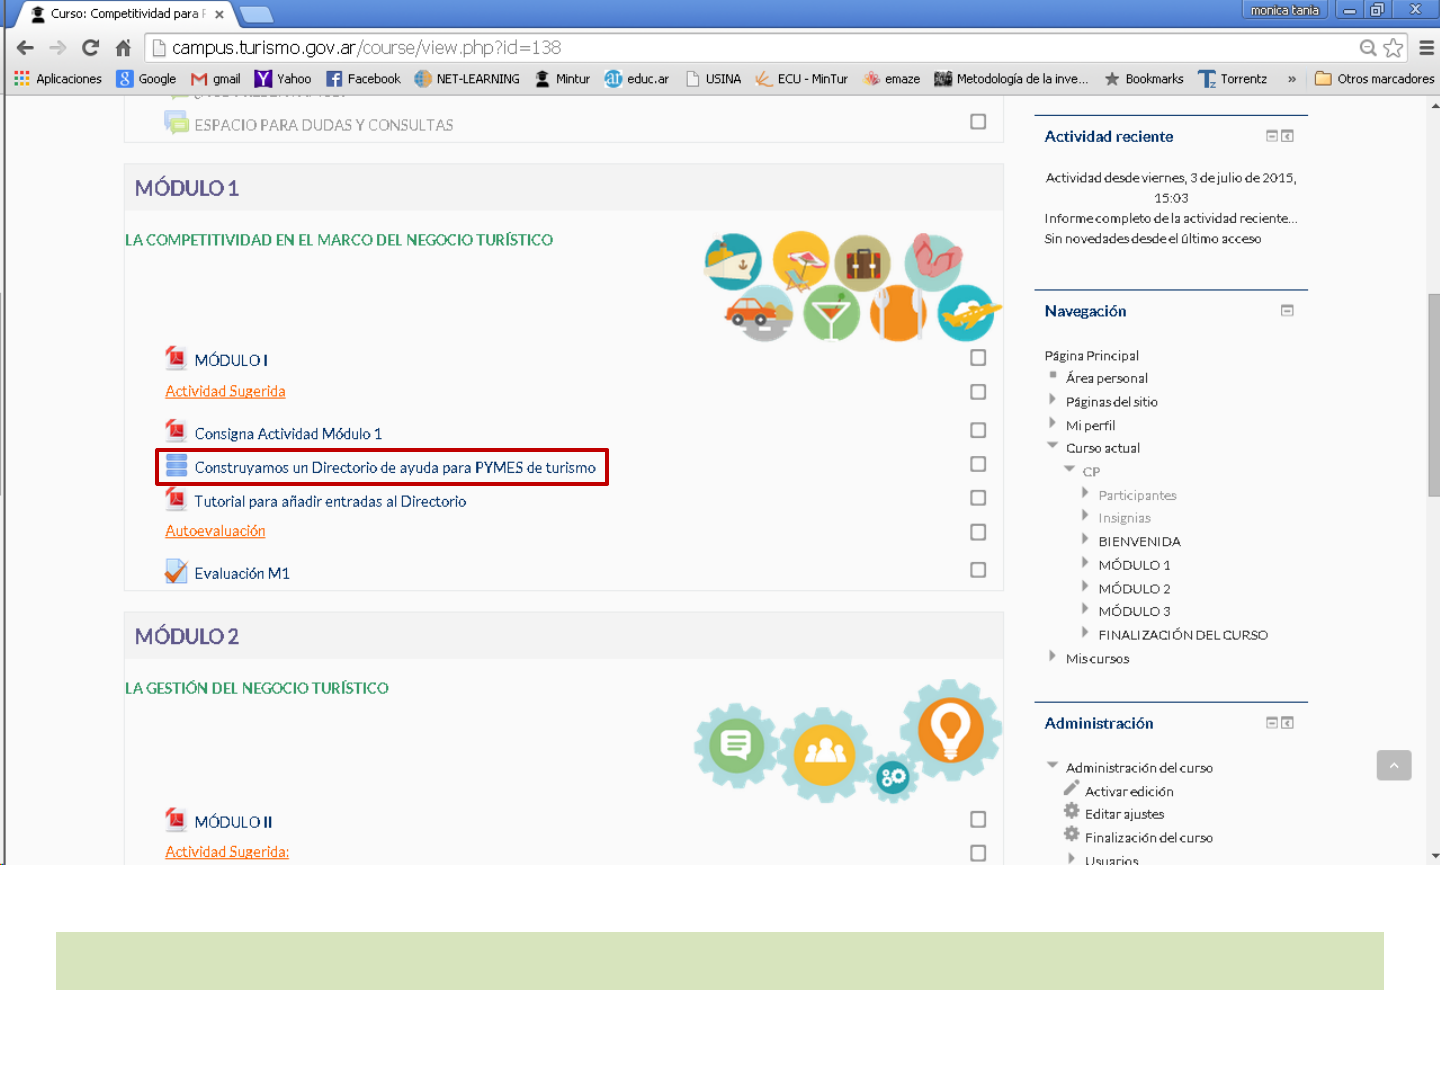Mark Evaluación M1 as completed
The height and width of the screenshot is (1080, 1440).
click(x=978, y=570)
